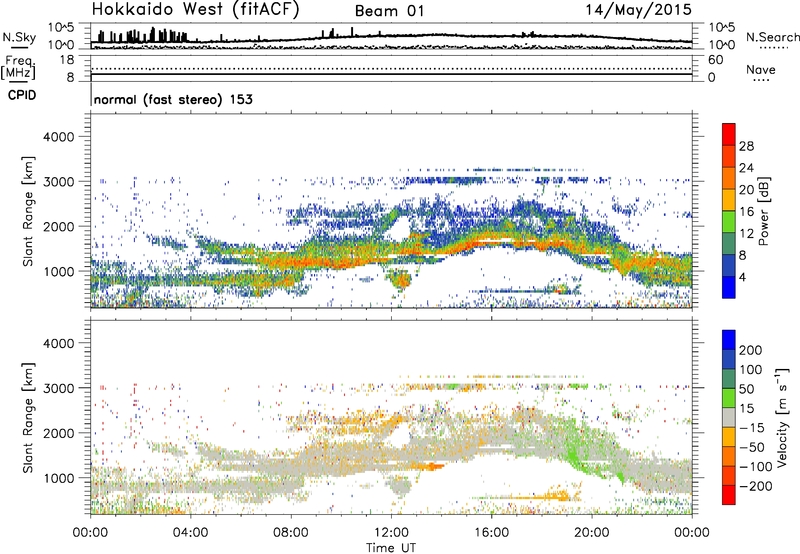The image size is (800, 554).
Task: Click the "CPID" row label
Action: point(22,95)
